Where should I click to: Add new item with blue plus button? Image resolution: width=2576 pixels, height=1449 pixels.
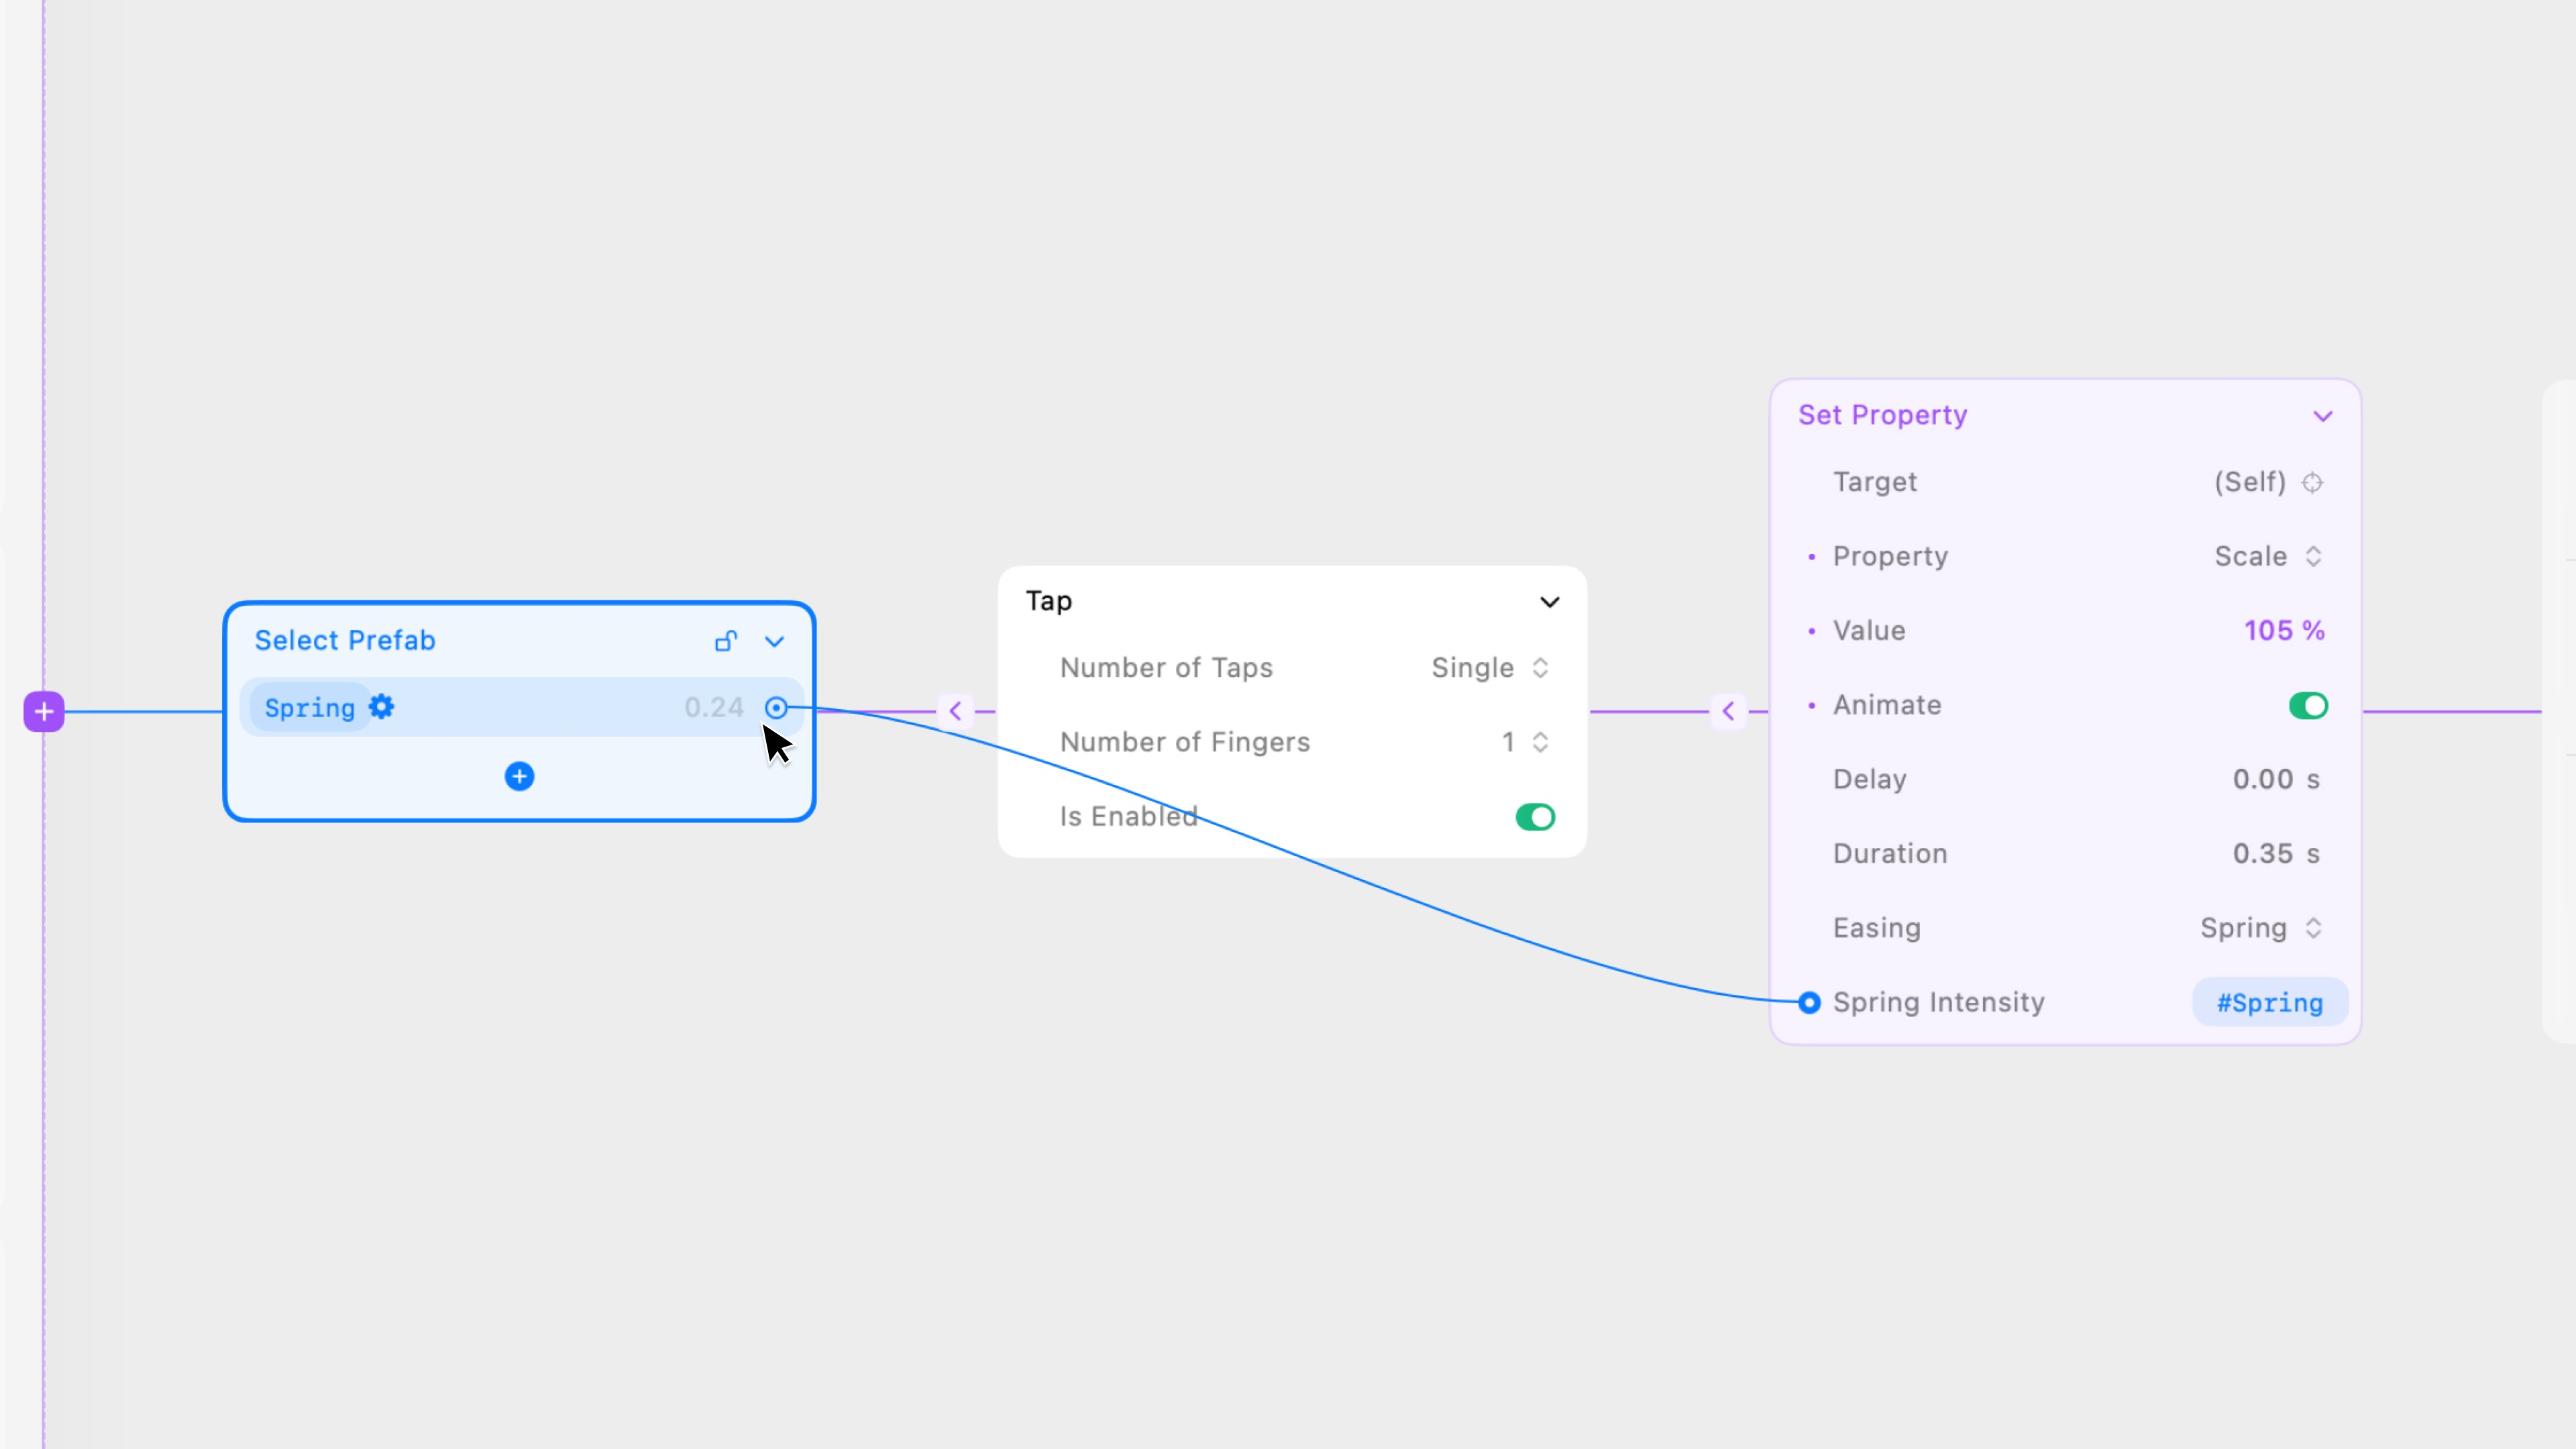[519, 776]
